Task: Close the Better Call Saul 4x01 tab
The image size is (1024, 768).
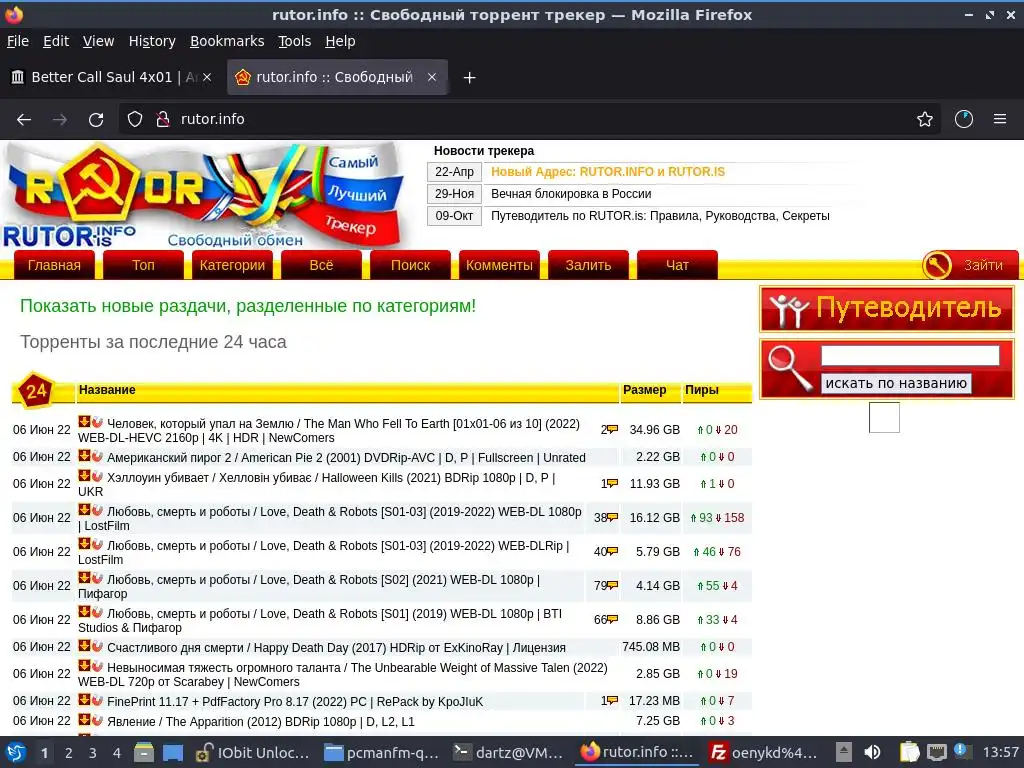Action: click(207, 77)
